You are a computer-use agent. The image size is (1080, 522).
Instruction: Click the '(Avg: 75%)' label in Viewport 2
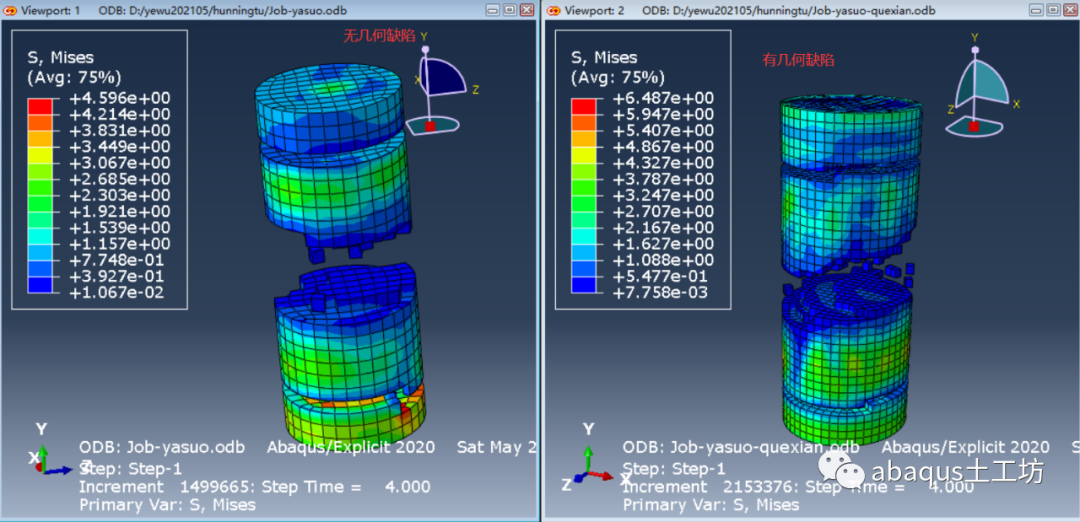[617, 77]
